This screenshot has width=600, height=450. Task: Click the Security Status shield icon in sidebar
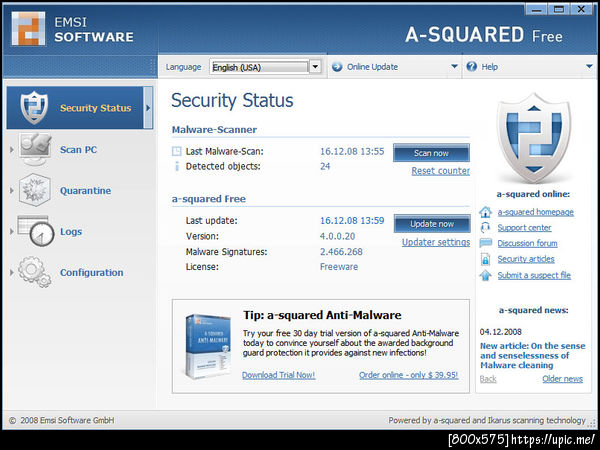tap(34, 108)
